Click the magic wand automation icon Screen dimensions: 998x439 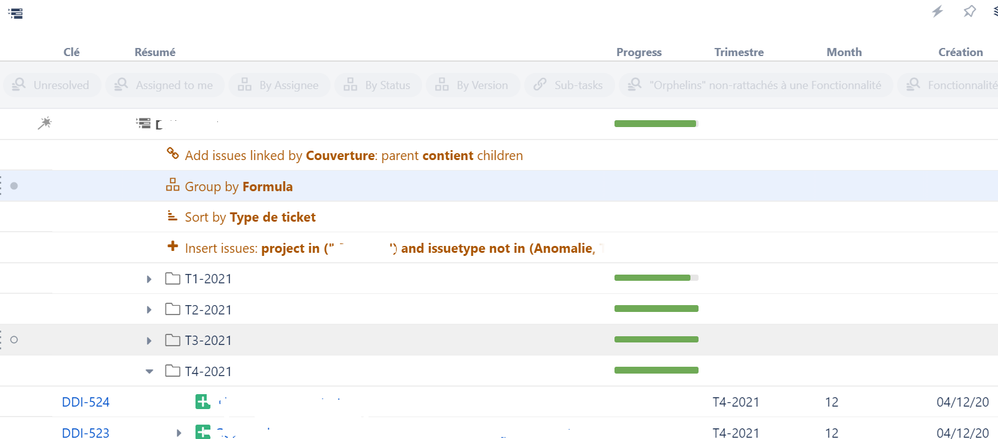point(44,124)
